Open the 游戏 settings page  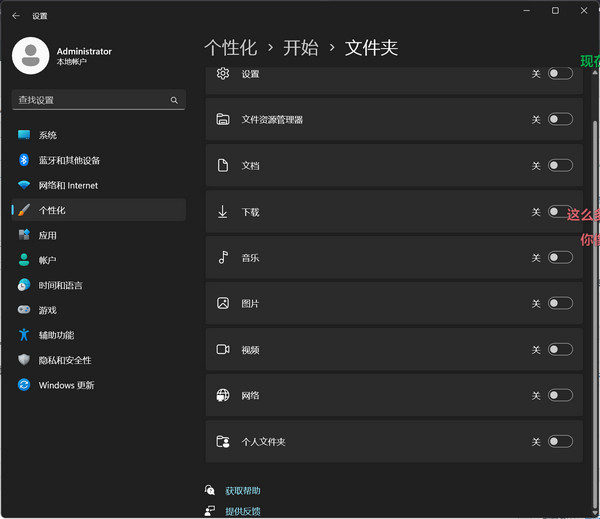[99, 310]
